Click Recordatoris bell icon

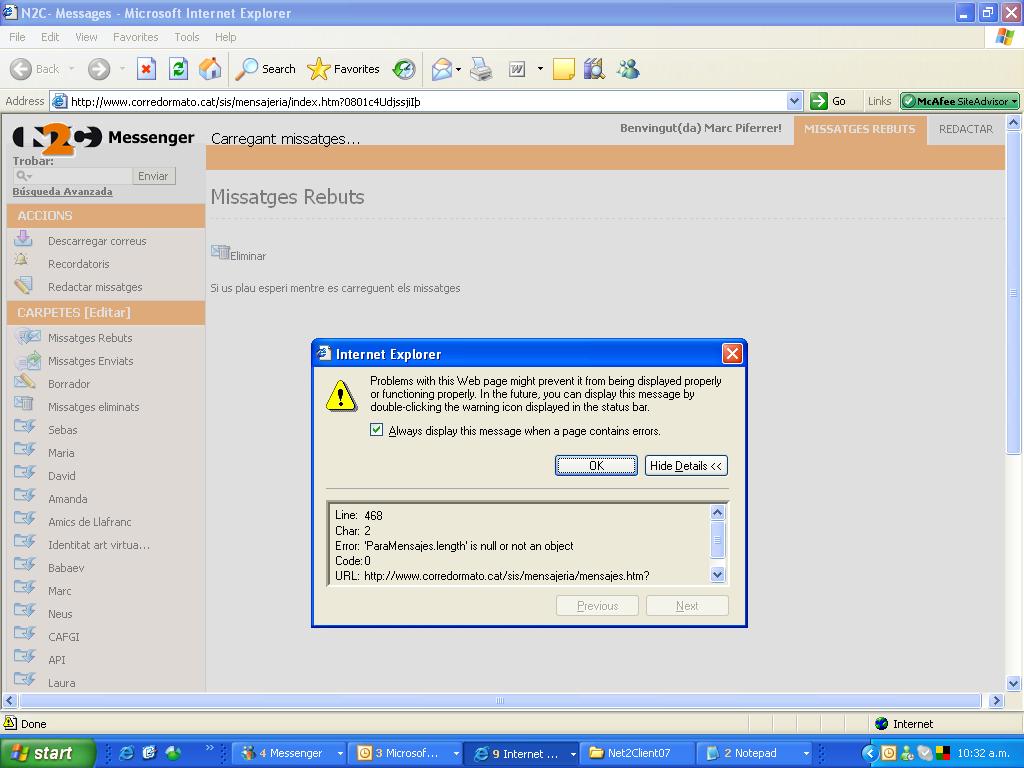[22, 261]
